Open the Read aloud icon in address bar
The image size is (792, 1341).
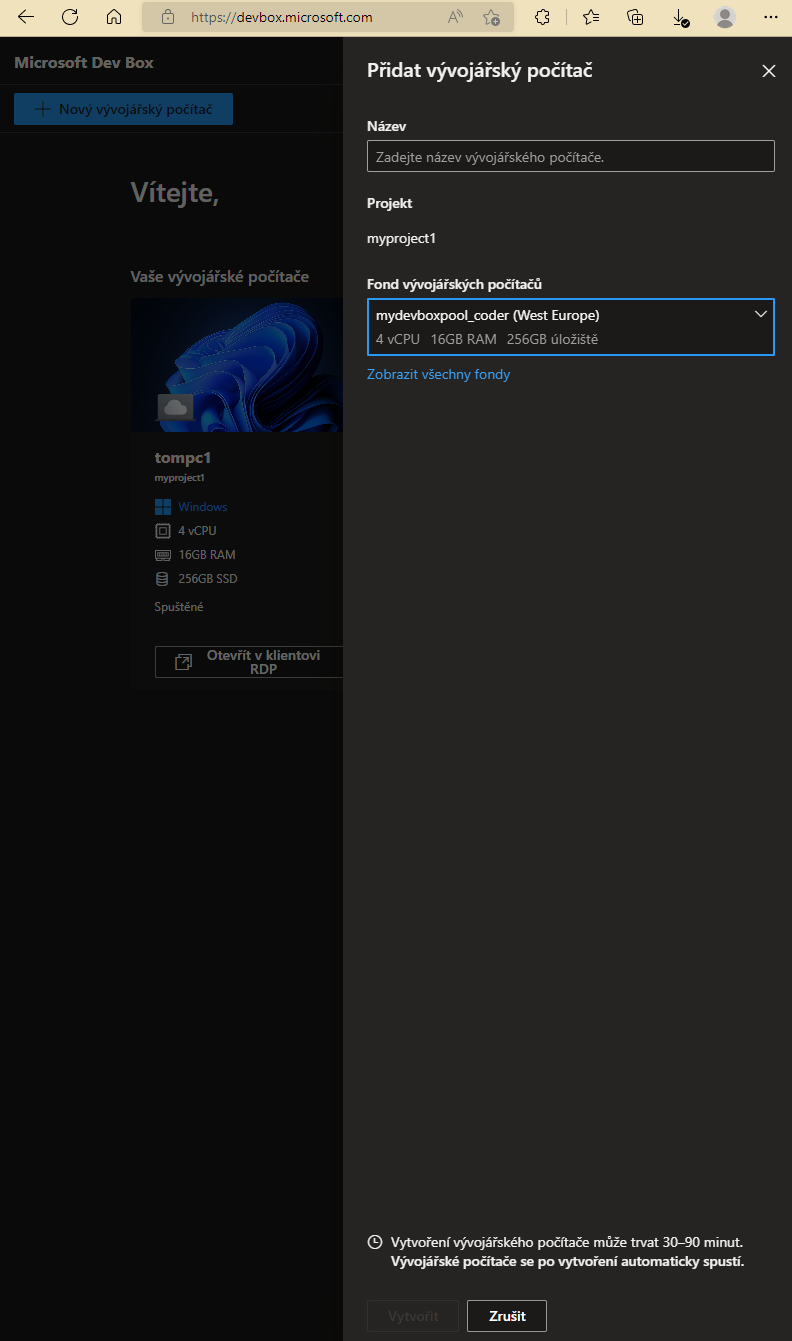(456, 17)
